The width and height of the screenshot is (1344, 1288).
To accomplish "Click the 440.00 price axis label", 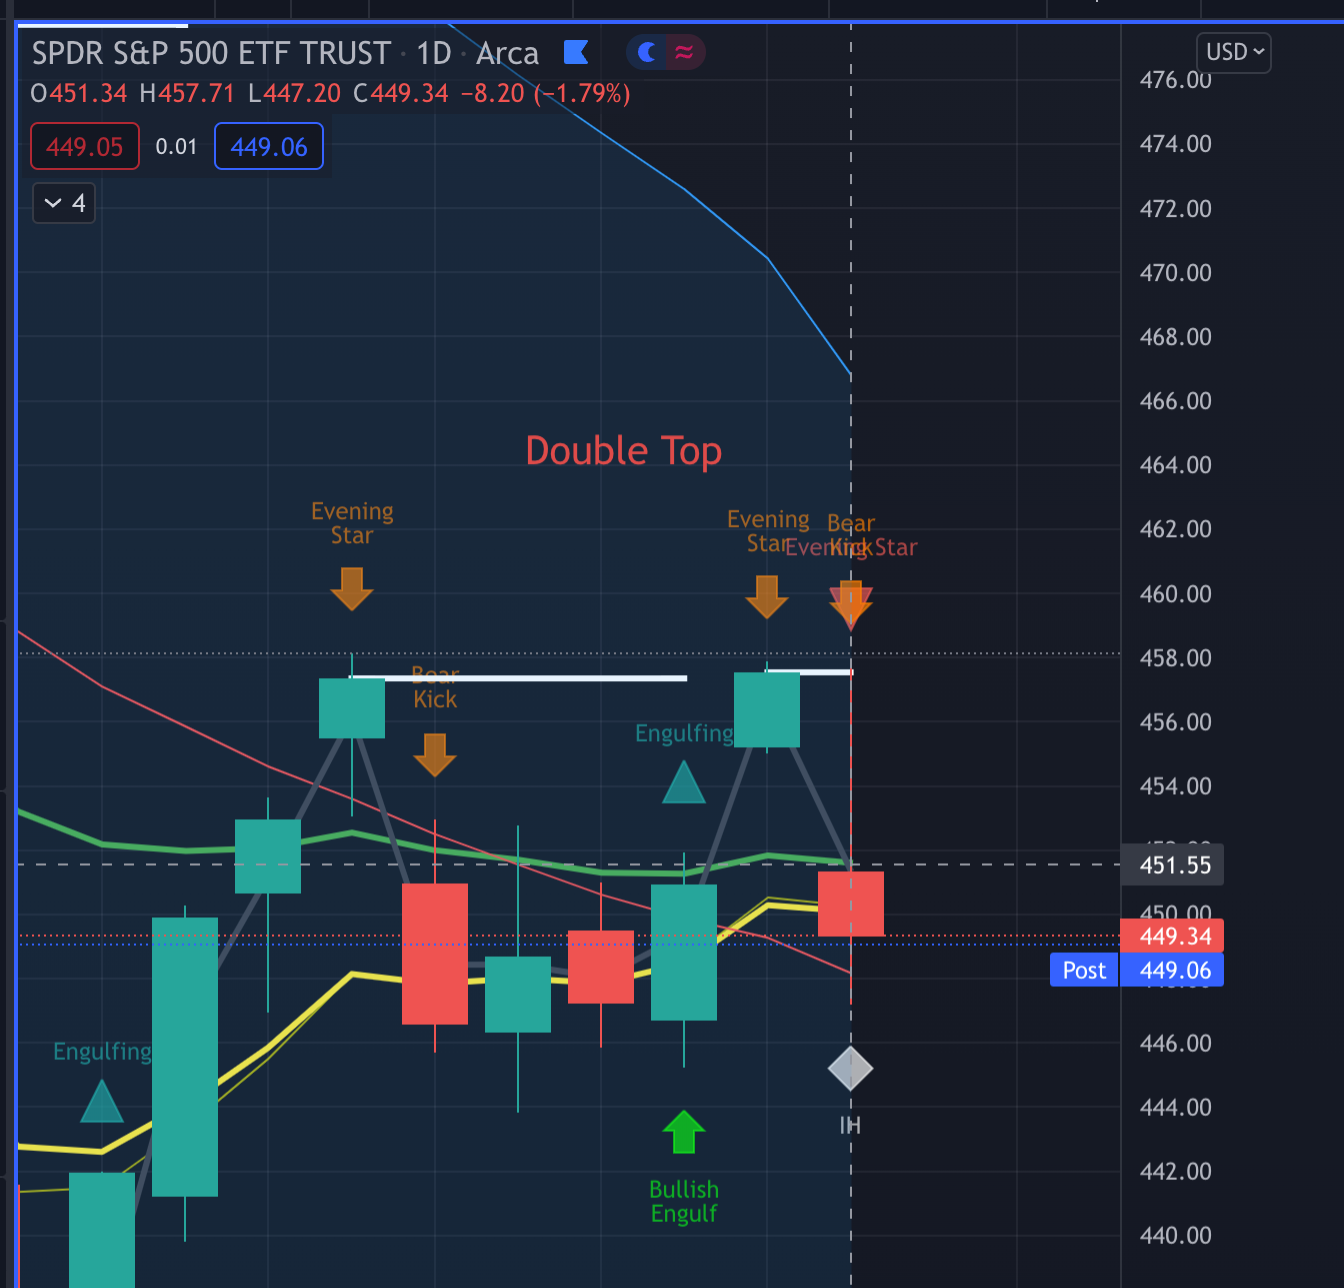I will click(x=1175, y=1235).
